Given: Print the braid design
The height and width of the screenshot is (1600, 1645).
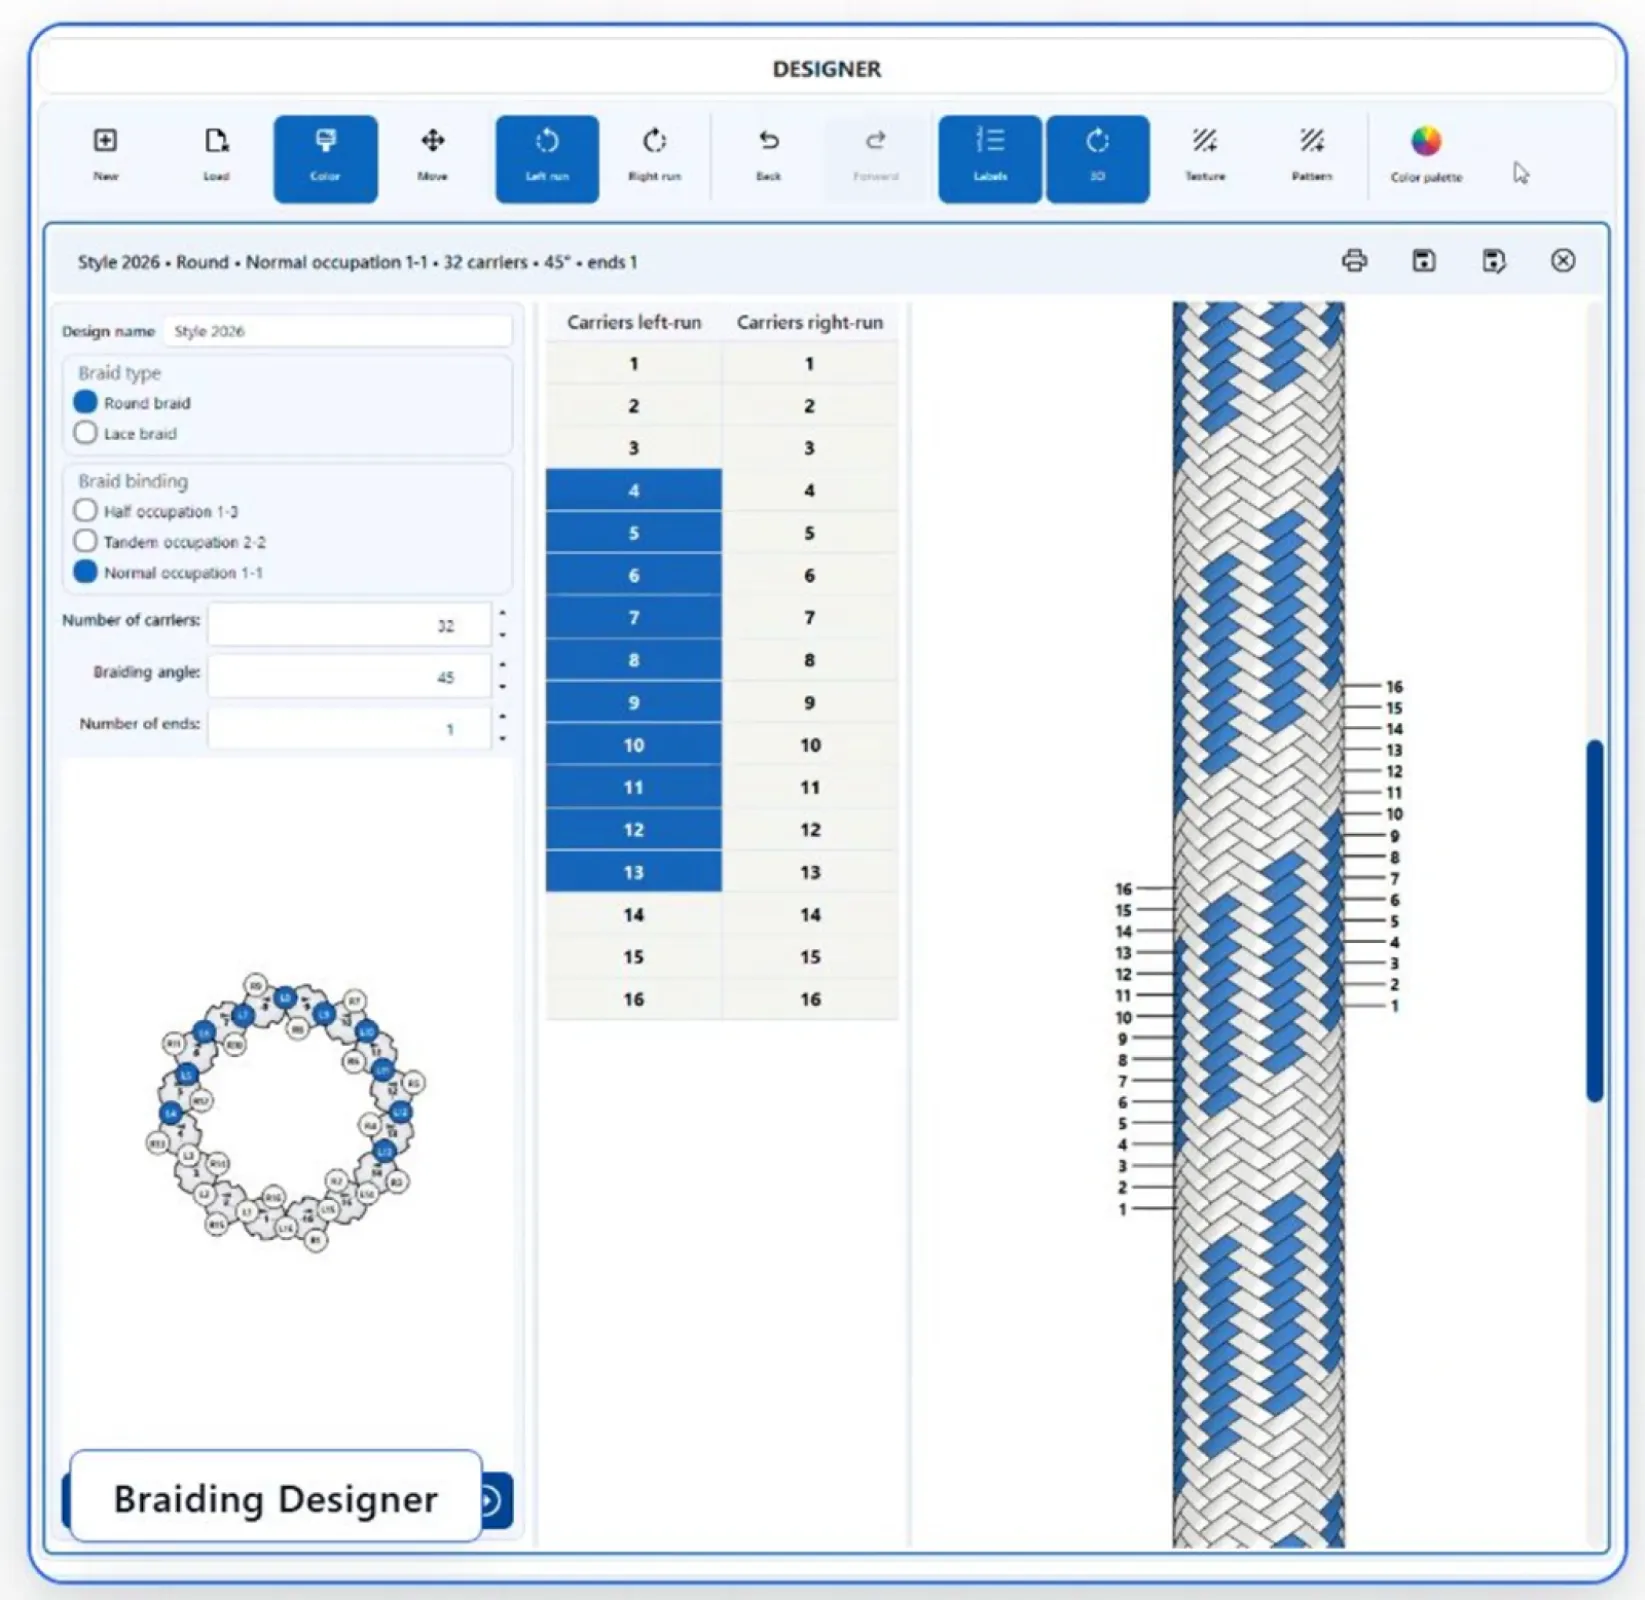Looking at the screenshot, I should tap(1354, 261).
